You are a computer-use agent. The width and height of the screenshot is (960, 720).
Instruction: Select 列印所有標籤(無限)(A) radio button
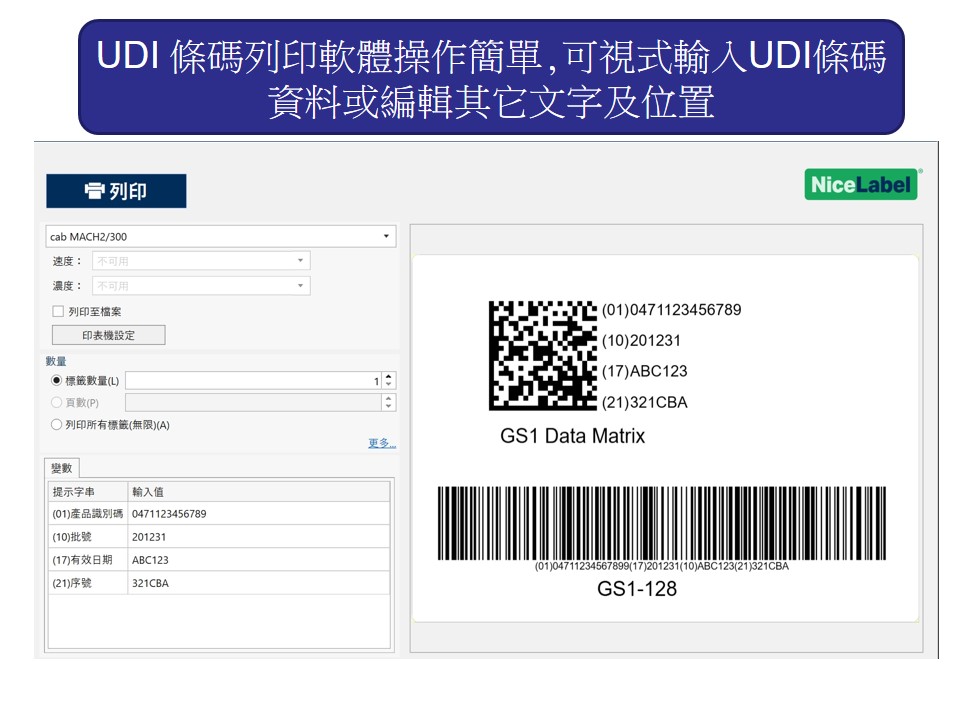pos(56,424)
